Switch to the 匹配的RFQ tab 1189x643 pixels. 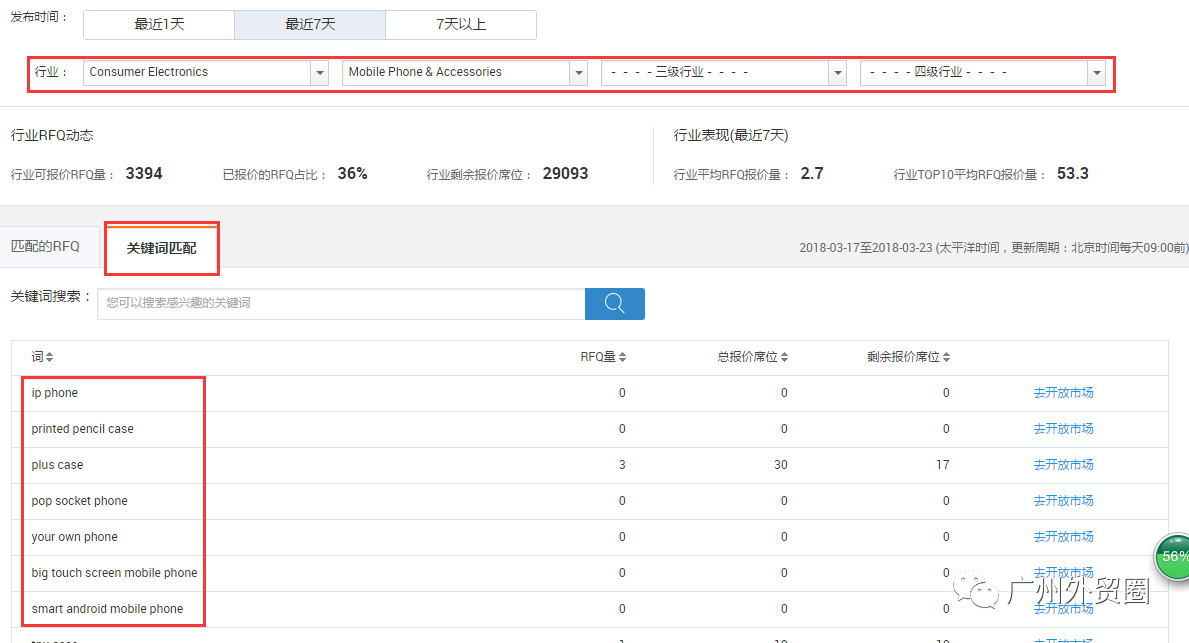[x=45, y=246]
